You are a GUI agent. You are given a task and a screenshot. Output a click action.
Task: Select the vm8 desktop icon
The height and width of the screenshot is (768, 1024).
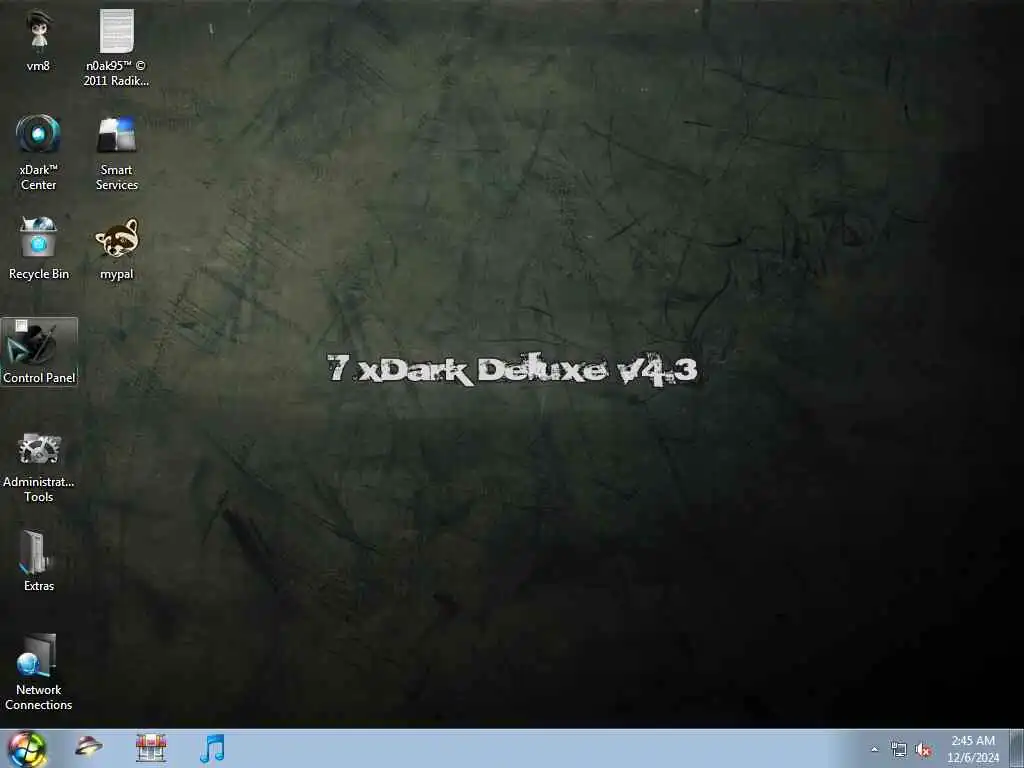click(x=39, y=39)
